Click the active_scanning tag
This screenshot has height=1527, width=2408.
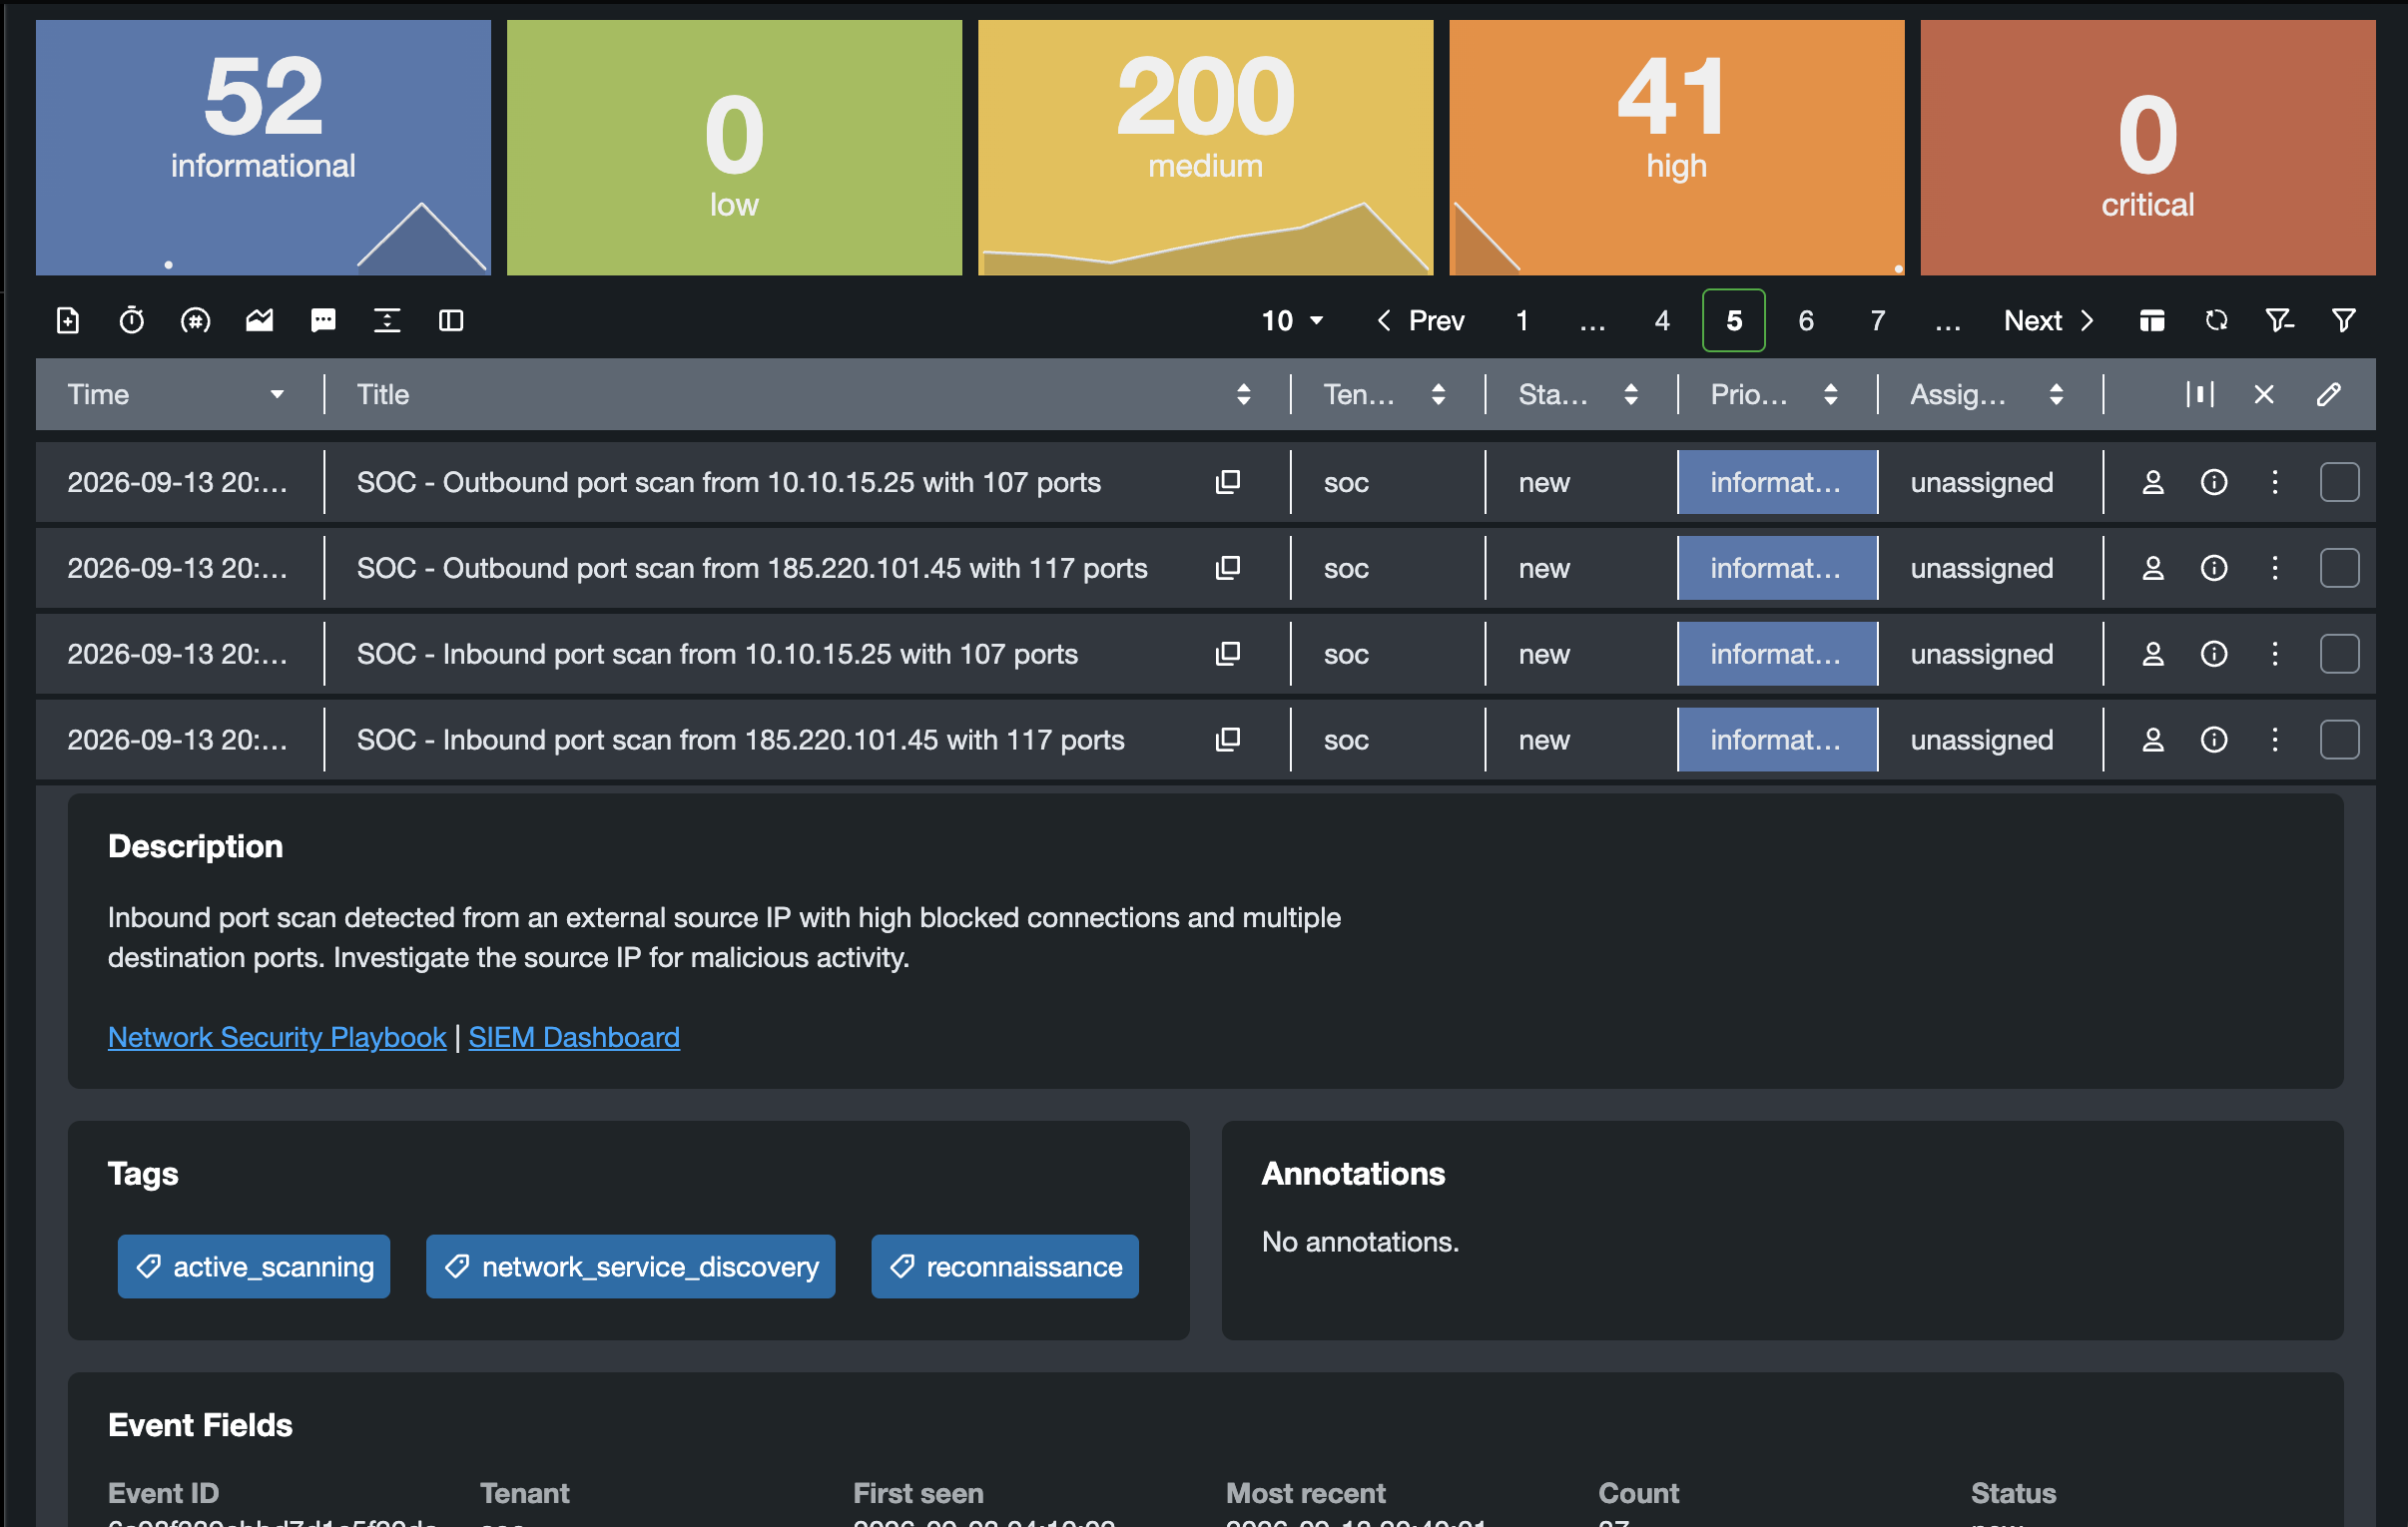tap(254, 1266)
